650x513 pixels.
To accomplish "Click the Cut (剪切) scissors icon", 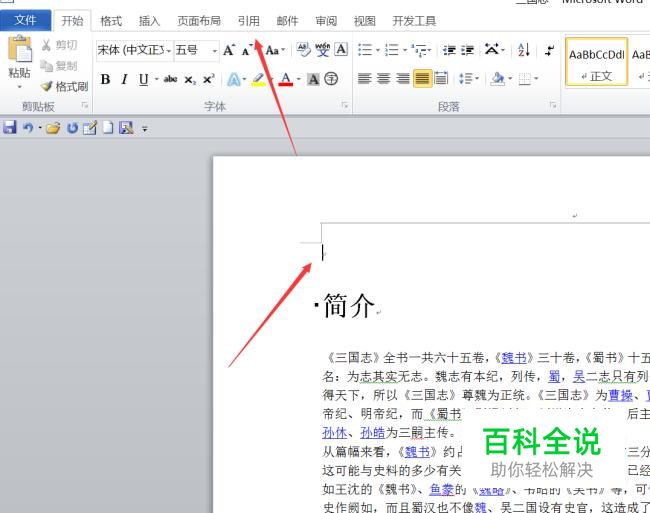I will pyautogui.click(x=46, y=45).
